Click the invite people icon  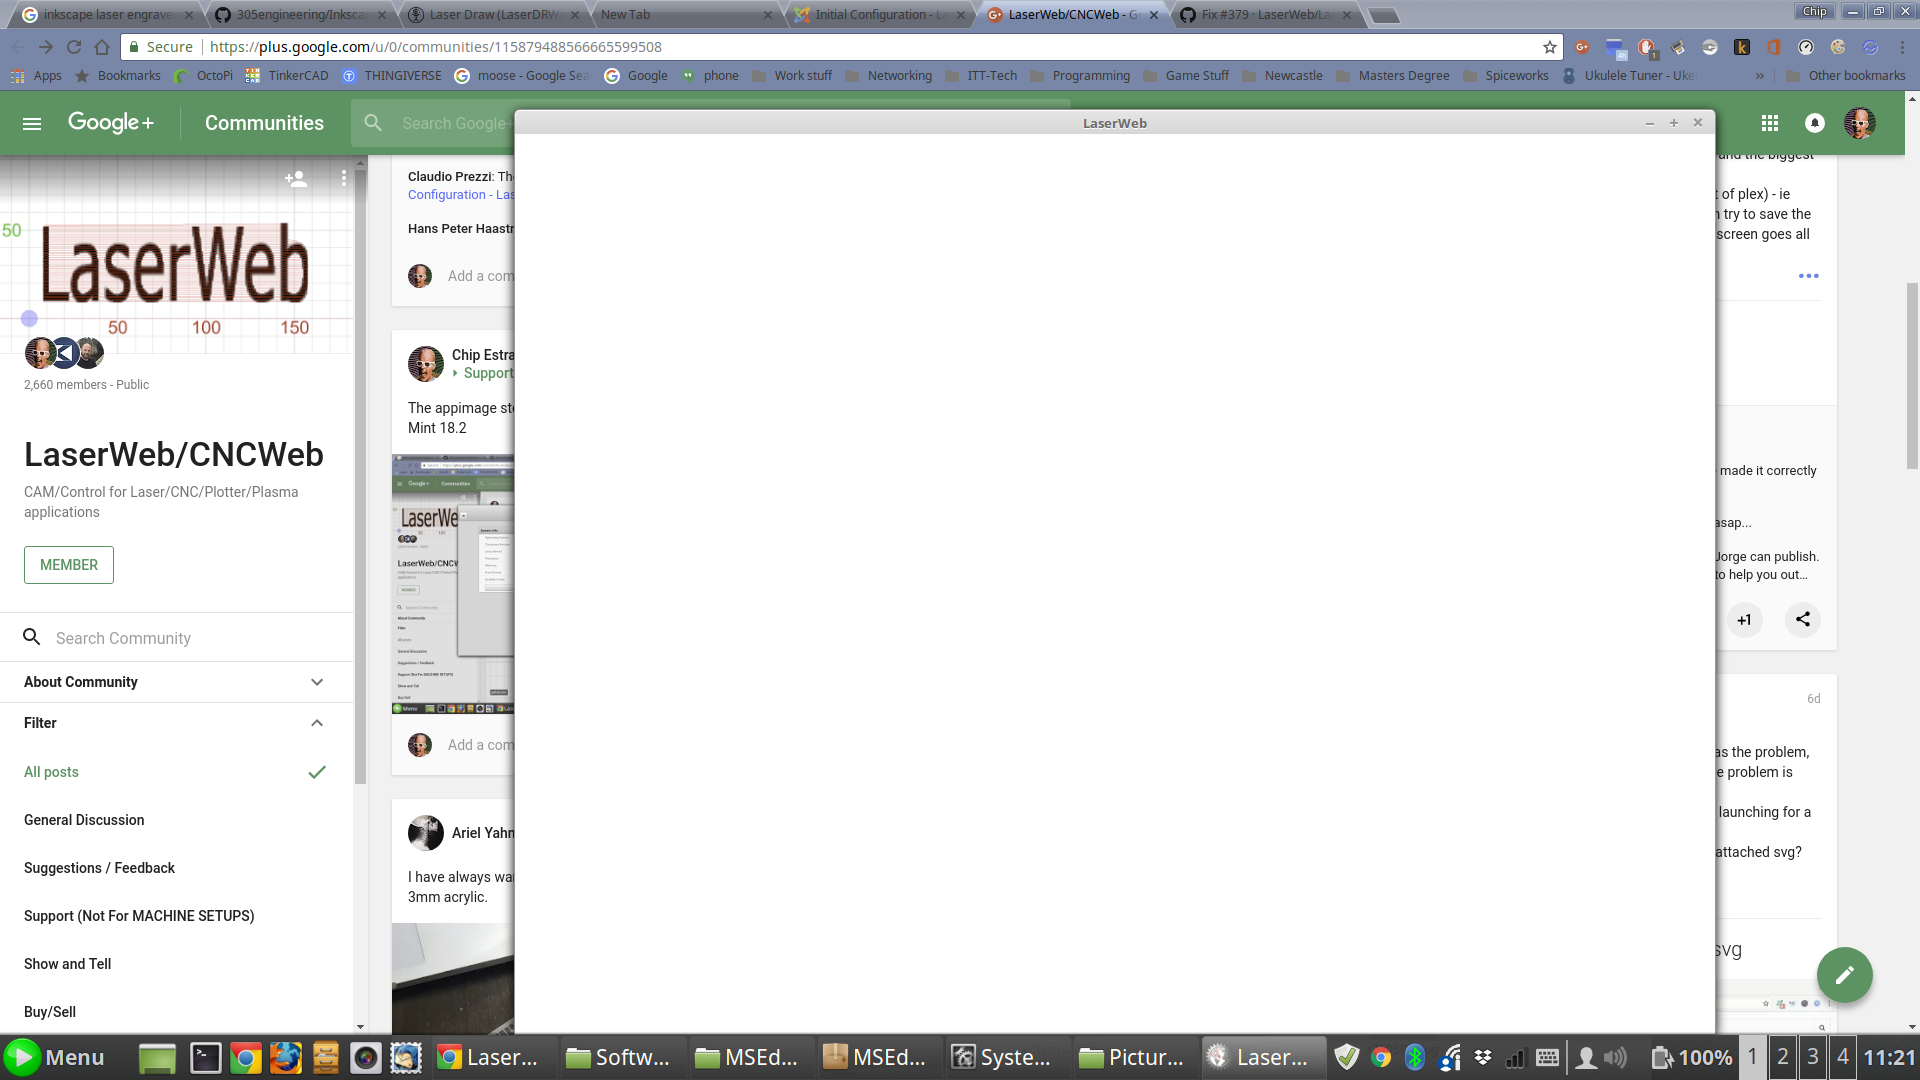pos(296,178)
